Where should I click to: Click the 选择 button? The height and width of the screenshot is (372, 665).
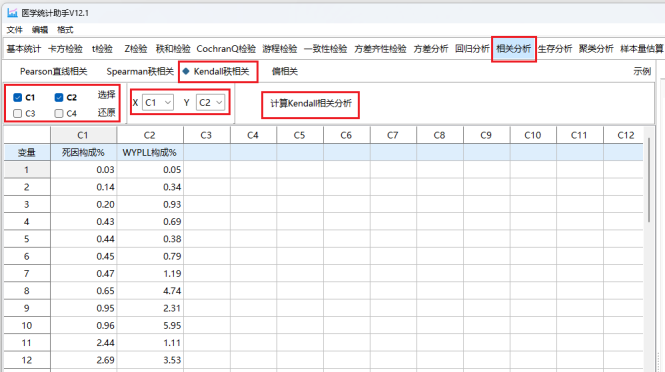106,95
